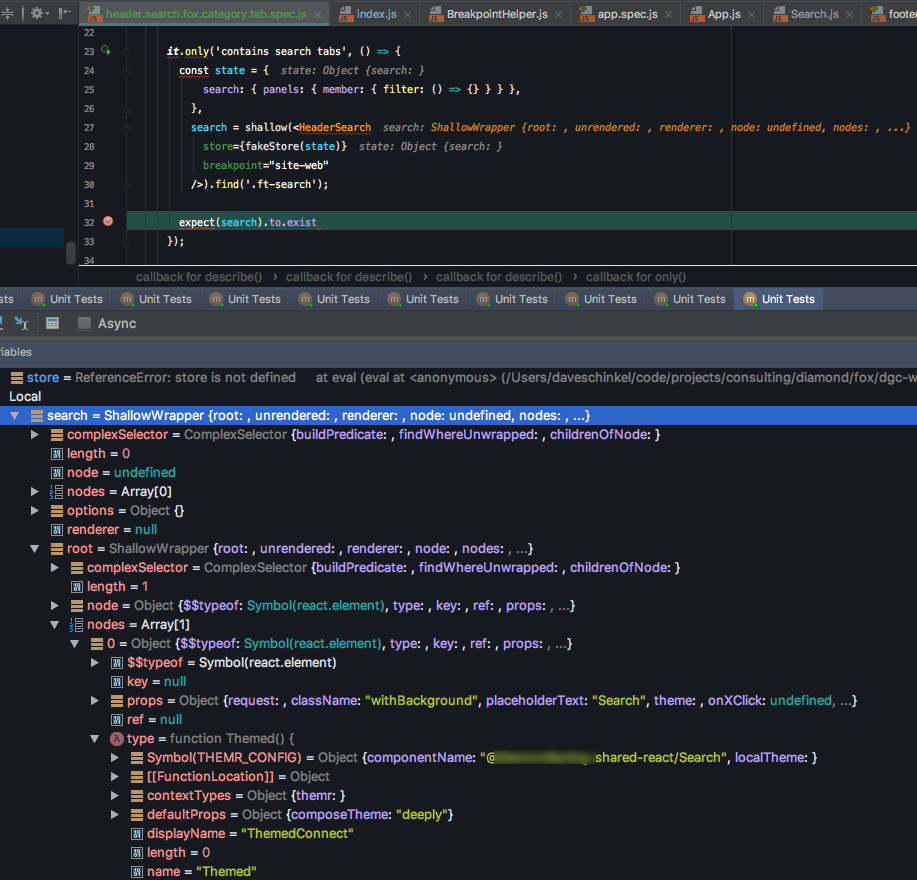Click the icon beside 'displayName = "ThemedConnect"'
This screenshot has height=880, width=917.
click(137, 834)
